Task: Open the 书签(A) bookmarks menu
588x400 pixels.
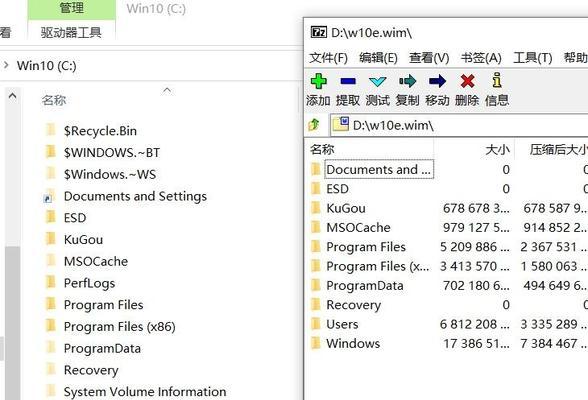Action: point(481,58)
